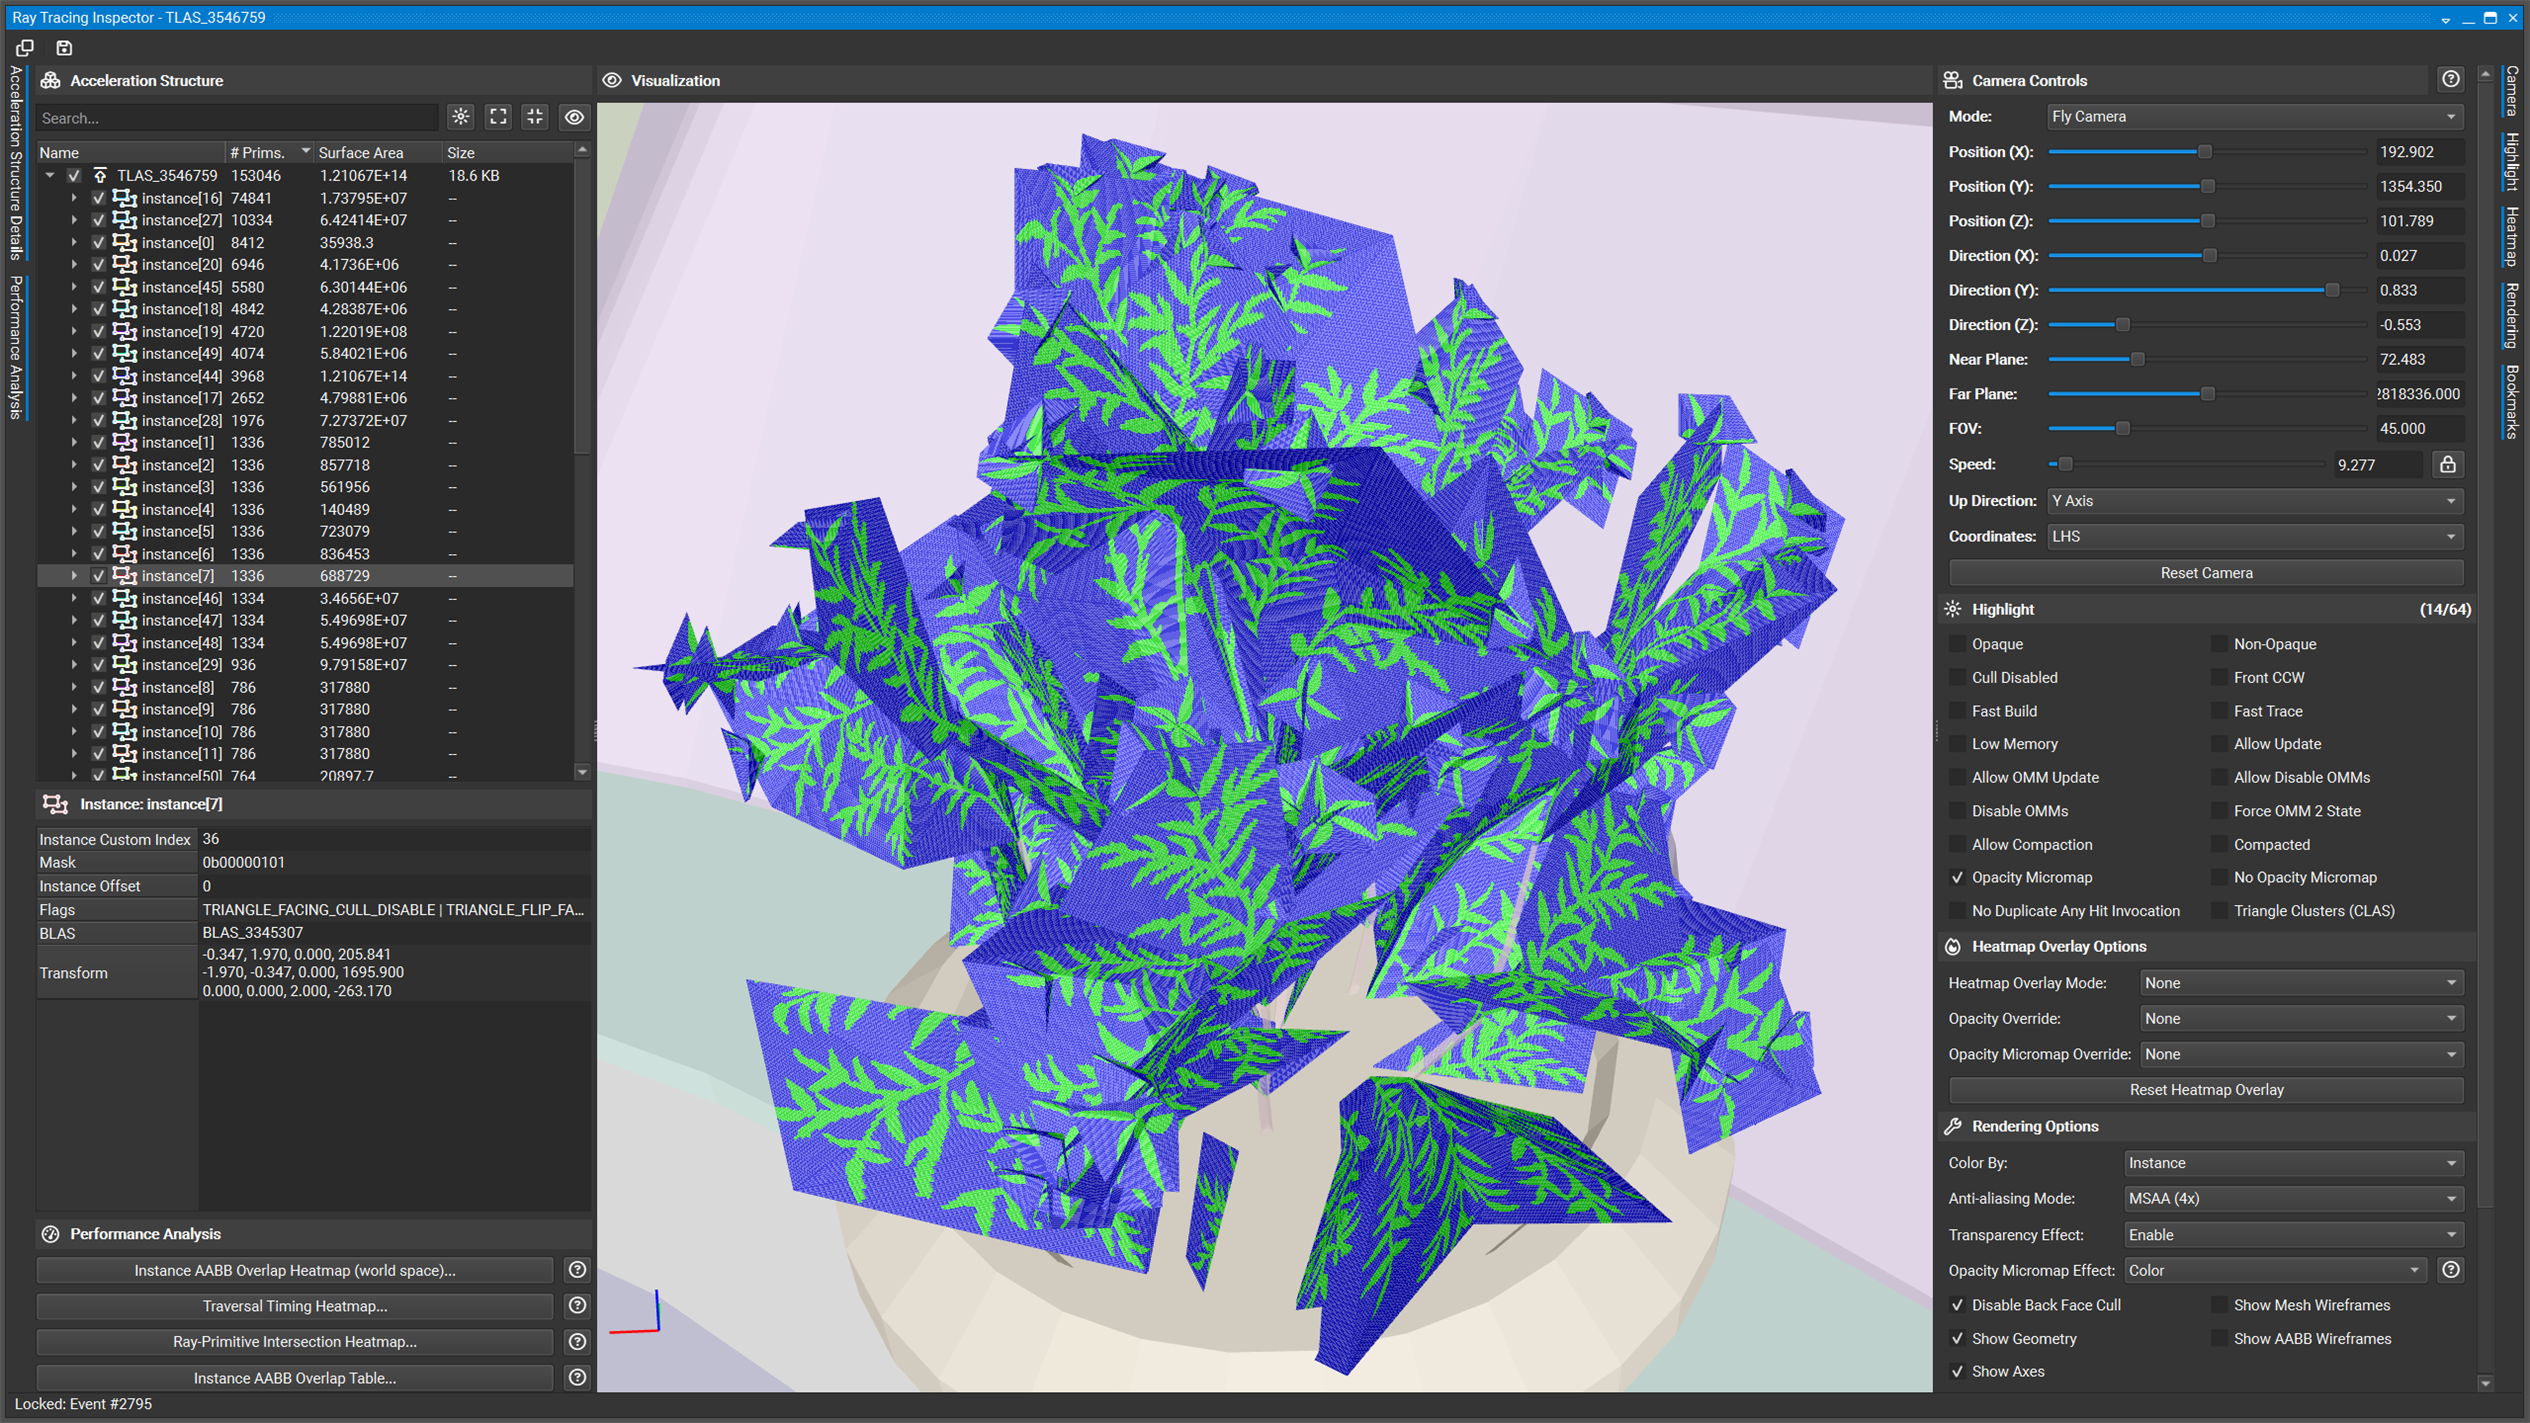
Task: Open the Anti-aliasing Mode dropdown
Action: tap(2292, 1198)
